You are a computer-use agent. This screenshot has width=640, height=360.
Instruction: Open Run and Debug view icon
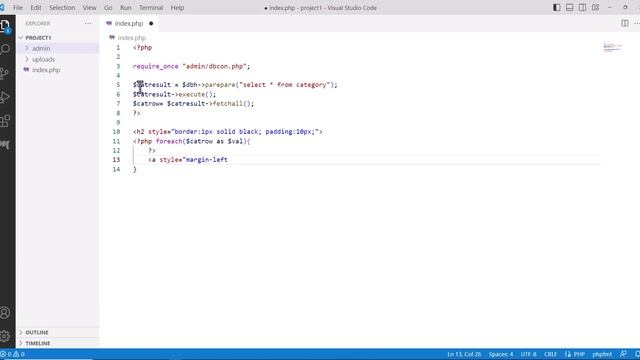[5, 97]
